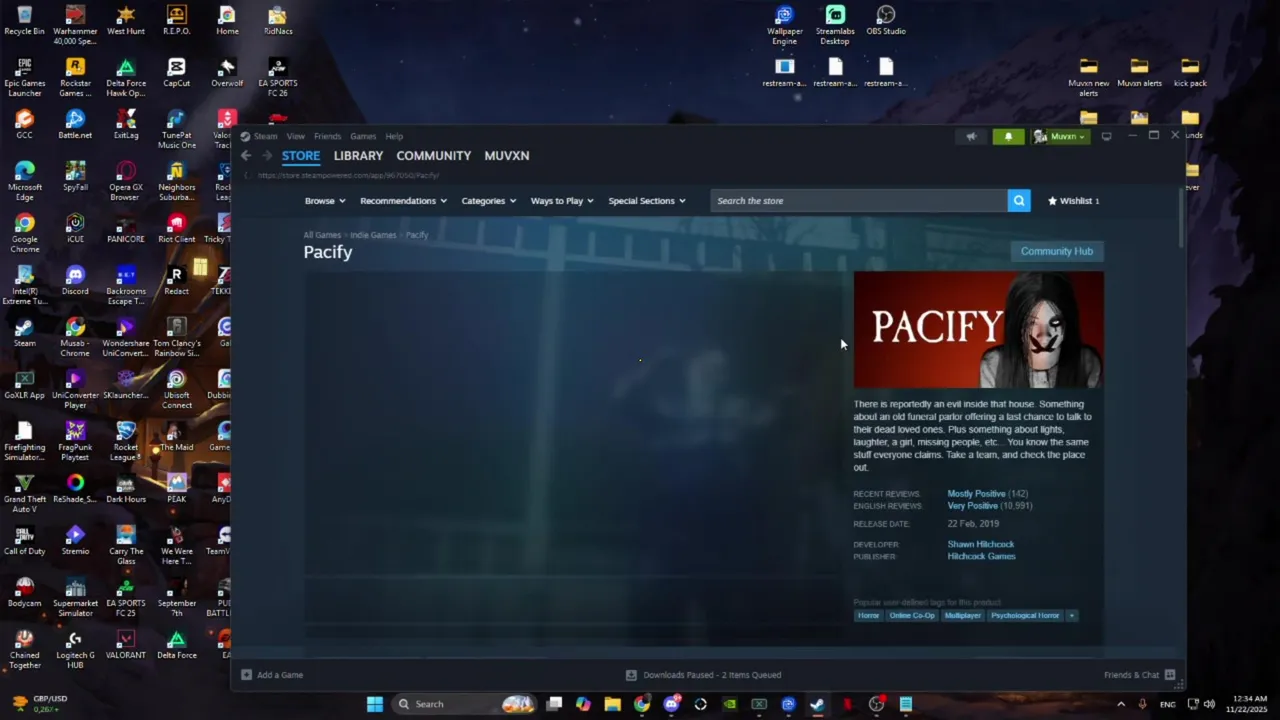Screen dimensions: 1280x720
Task: Open the Games menu in Steam
Action: (x=363, y=136)
